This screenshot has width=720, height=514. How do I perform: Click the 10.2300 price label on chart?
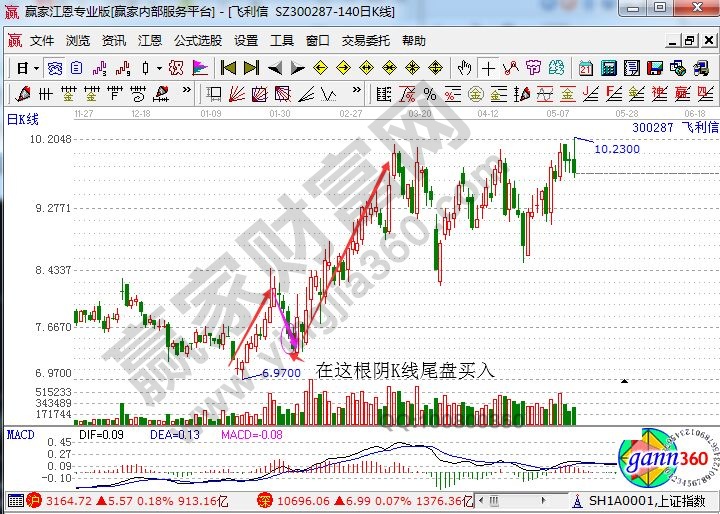[x=616, y=149]
